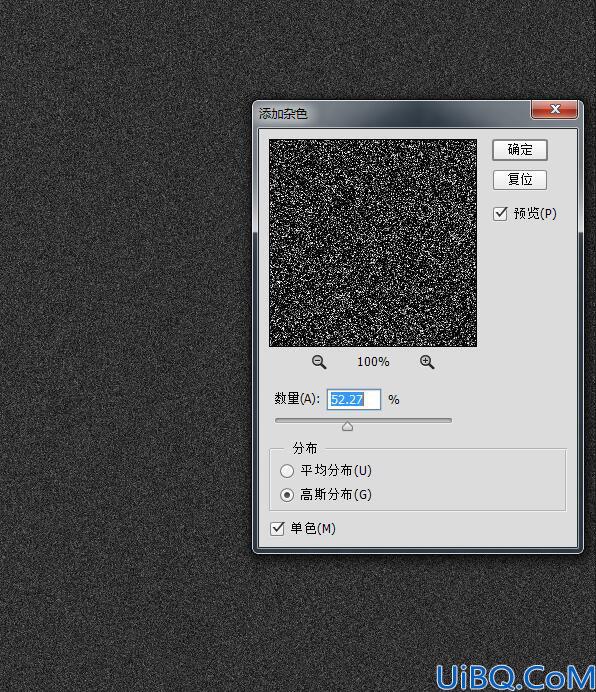The image size is (596, 692).
Task: Close the Add Noise (添加杂色) dialog
Action: pos(555,109)
